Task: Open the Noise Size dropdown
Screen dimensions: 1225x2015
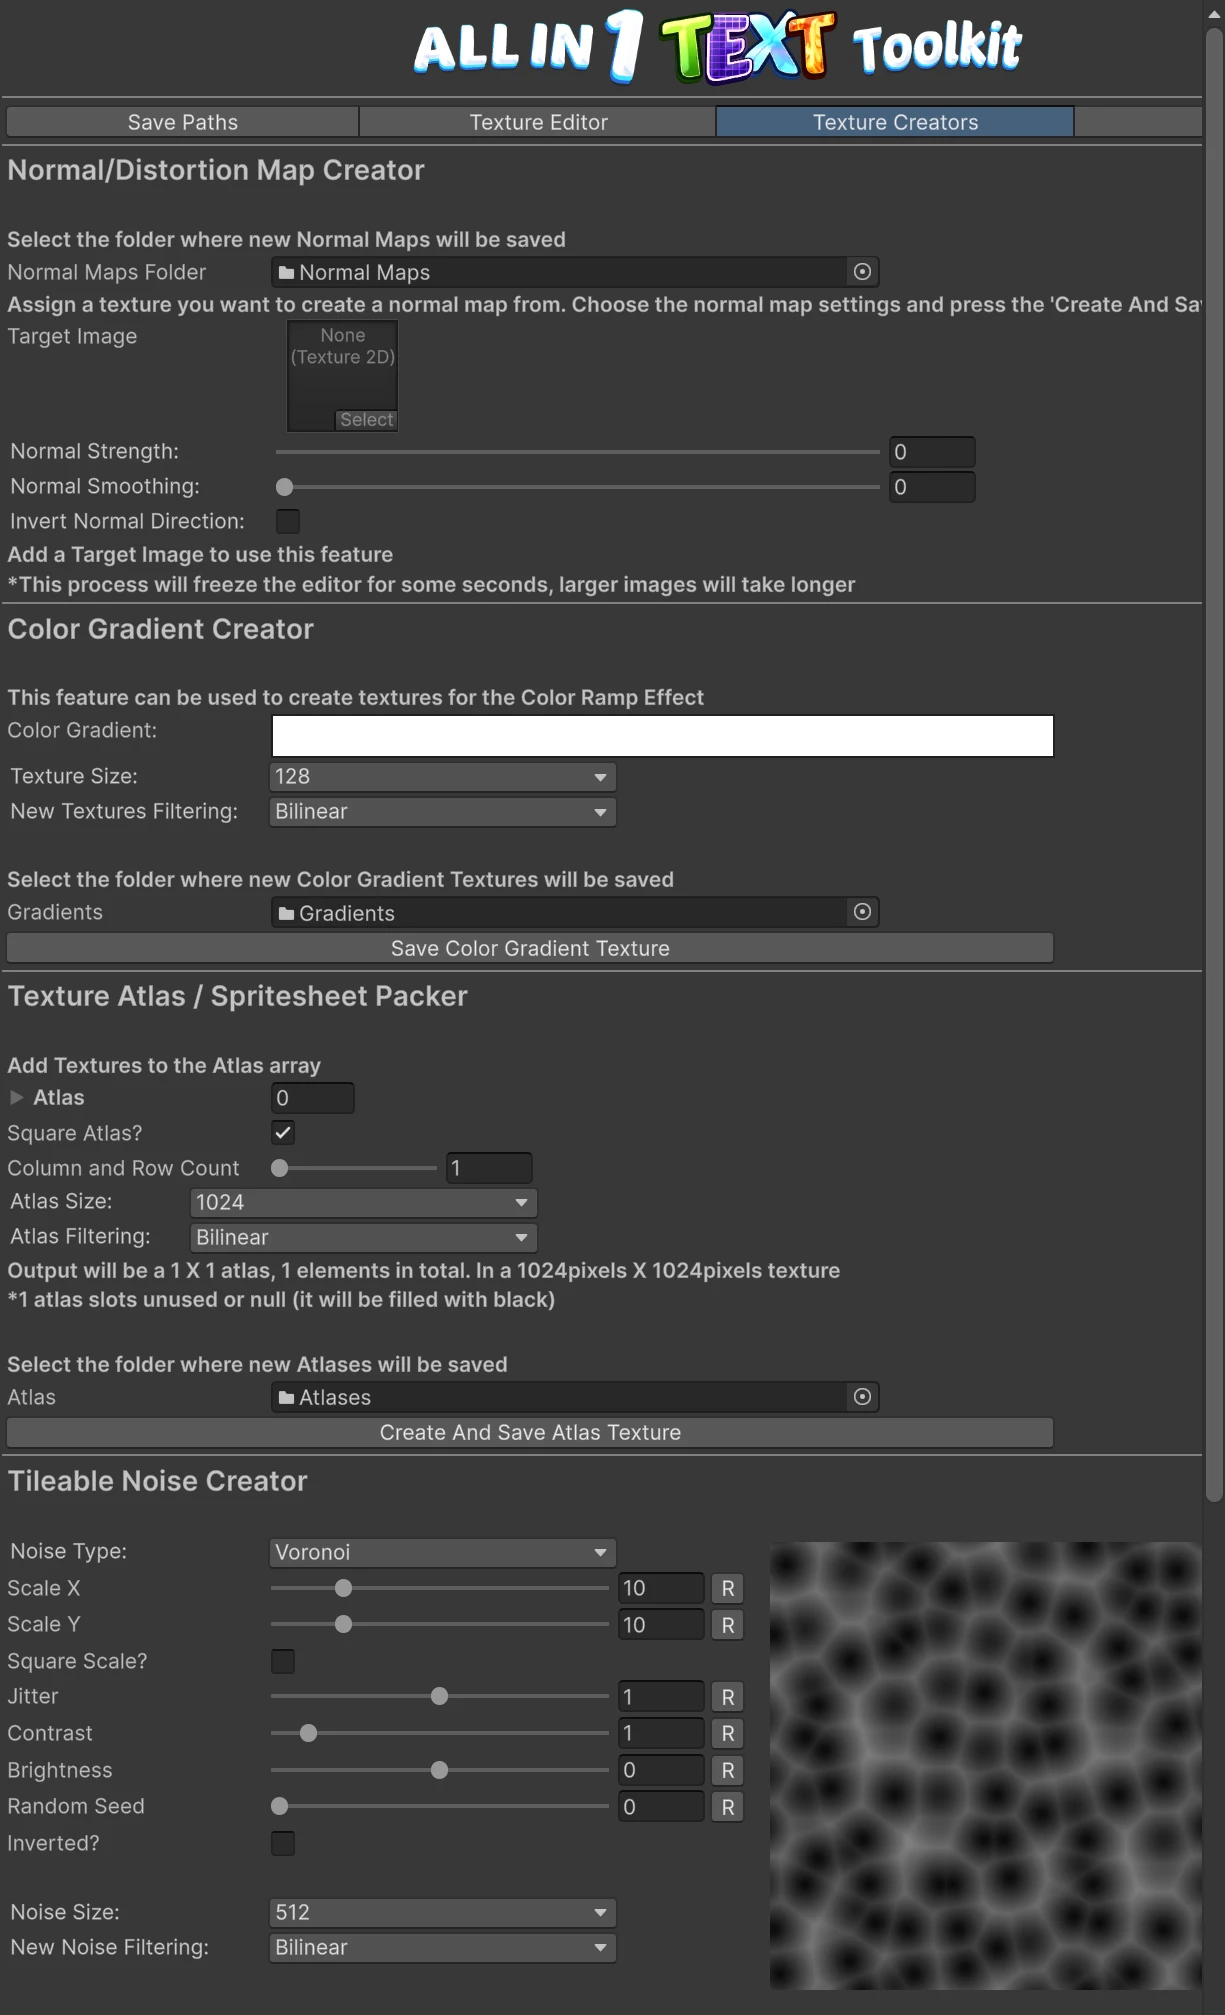Action: (442, 1912)
